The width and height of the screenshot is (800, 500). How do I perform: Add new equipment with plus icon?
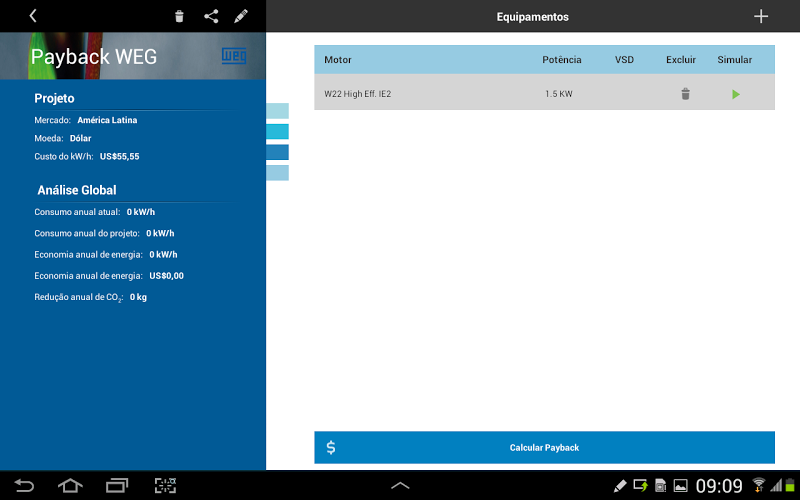point(761,16)
